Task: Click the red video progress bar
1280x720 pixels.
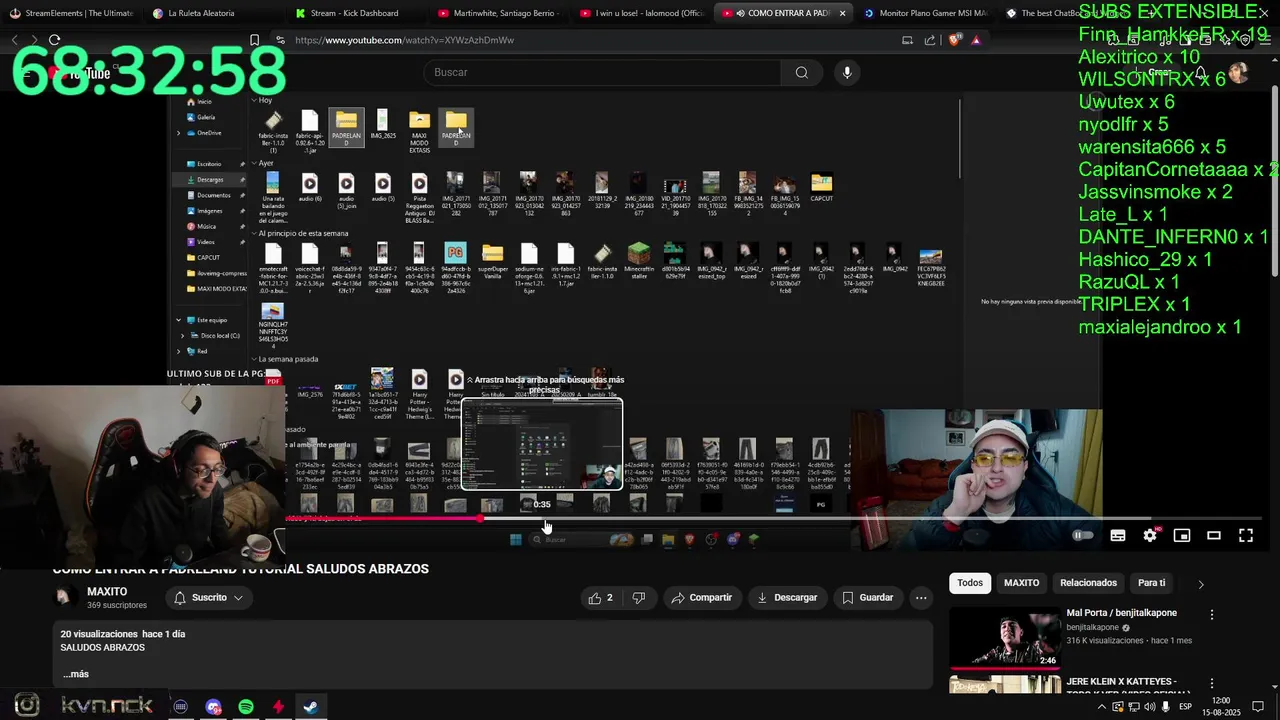Action: [384, 518]
